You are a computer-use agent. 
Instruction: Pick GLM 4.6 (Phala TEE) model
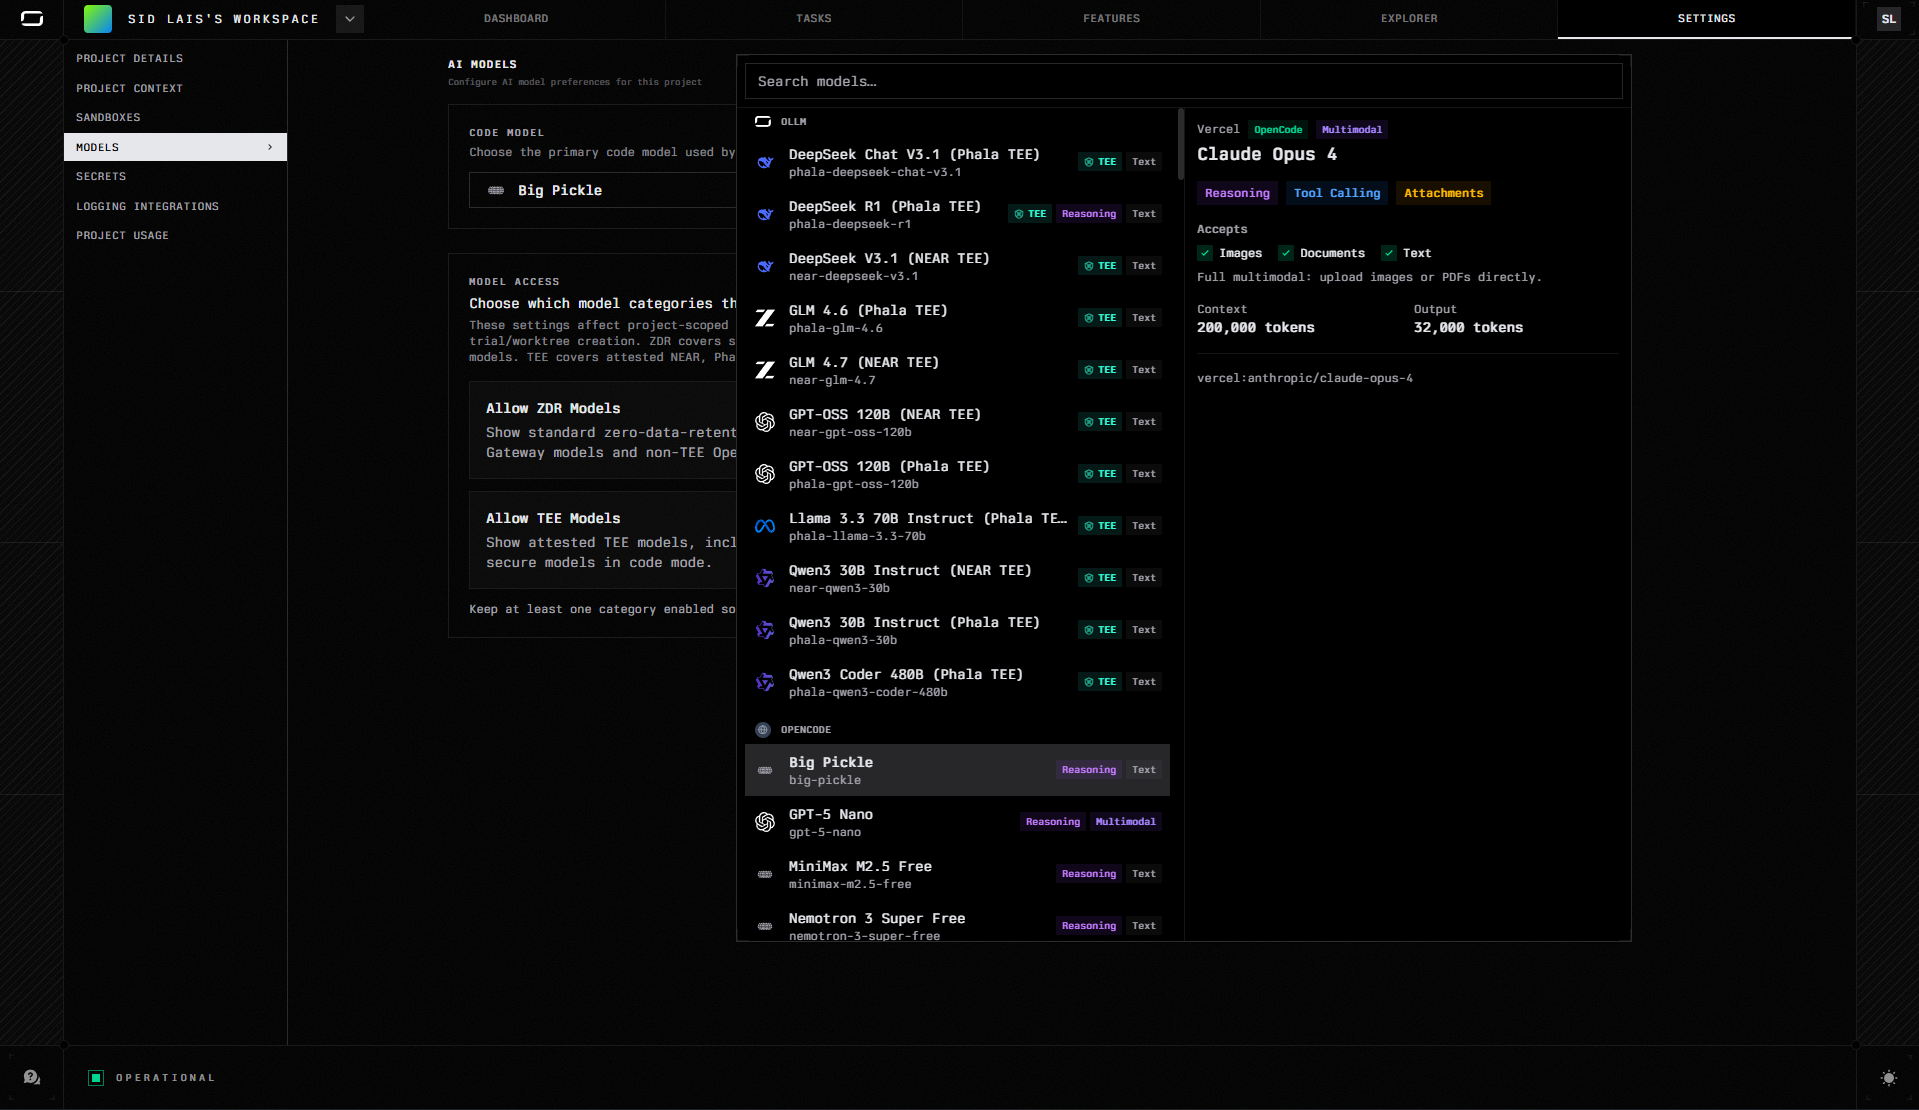(957, 318)
